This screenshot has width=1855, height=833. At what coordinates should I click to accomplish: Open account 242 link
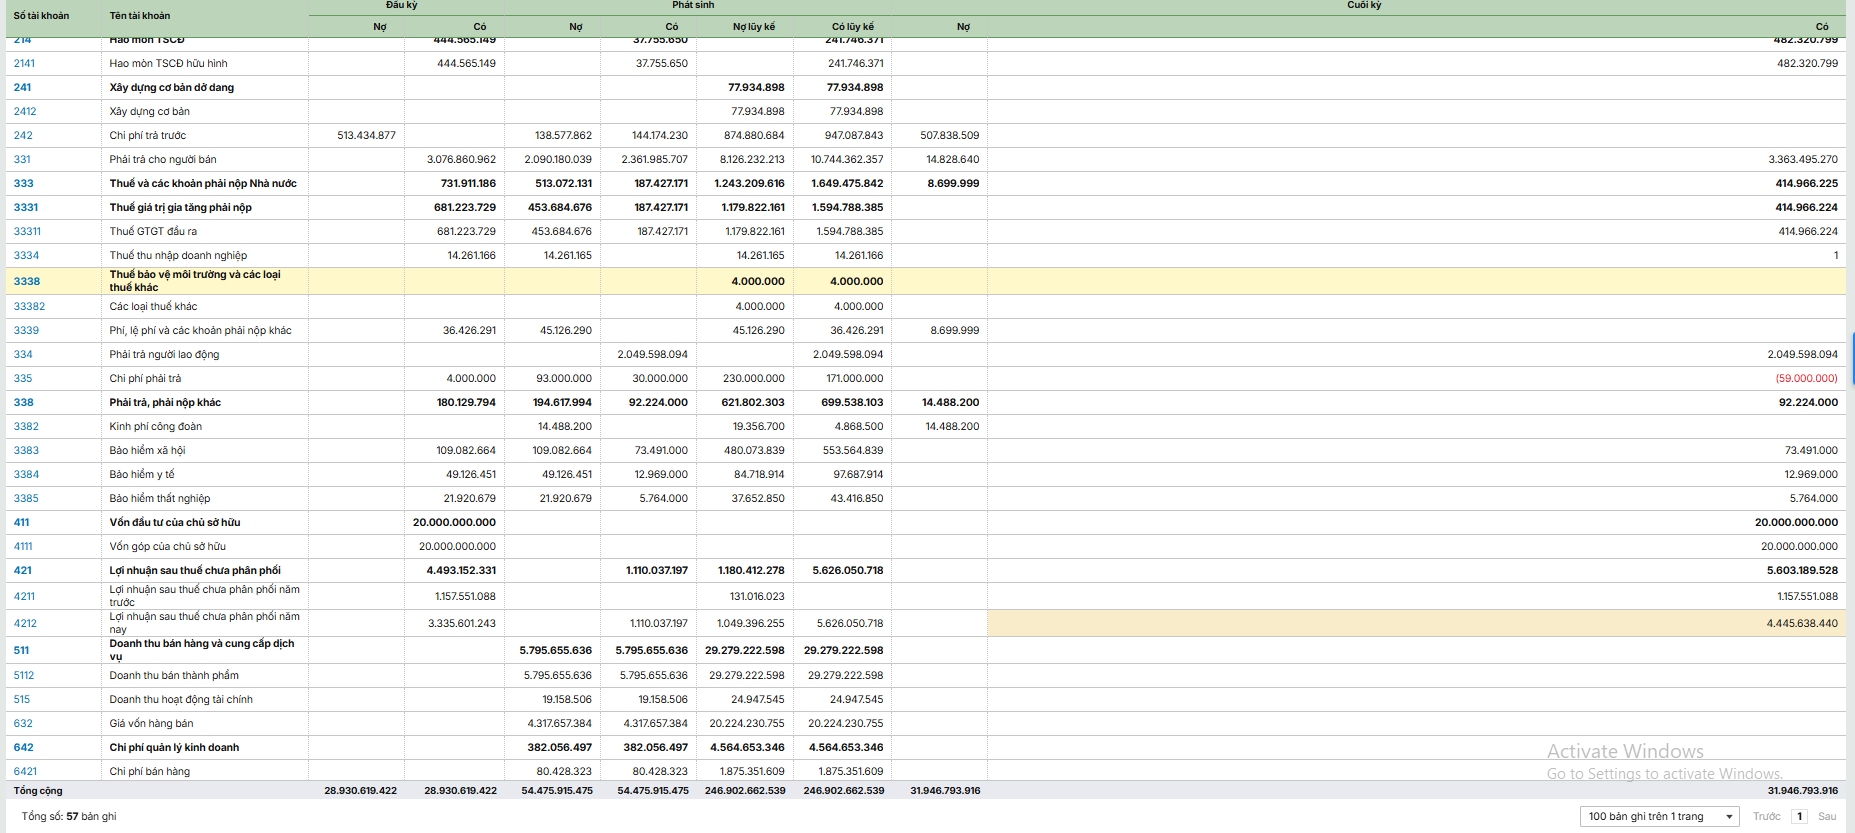pos(23,136)
